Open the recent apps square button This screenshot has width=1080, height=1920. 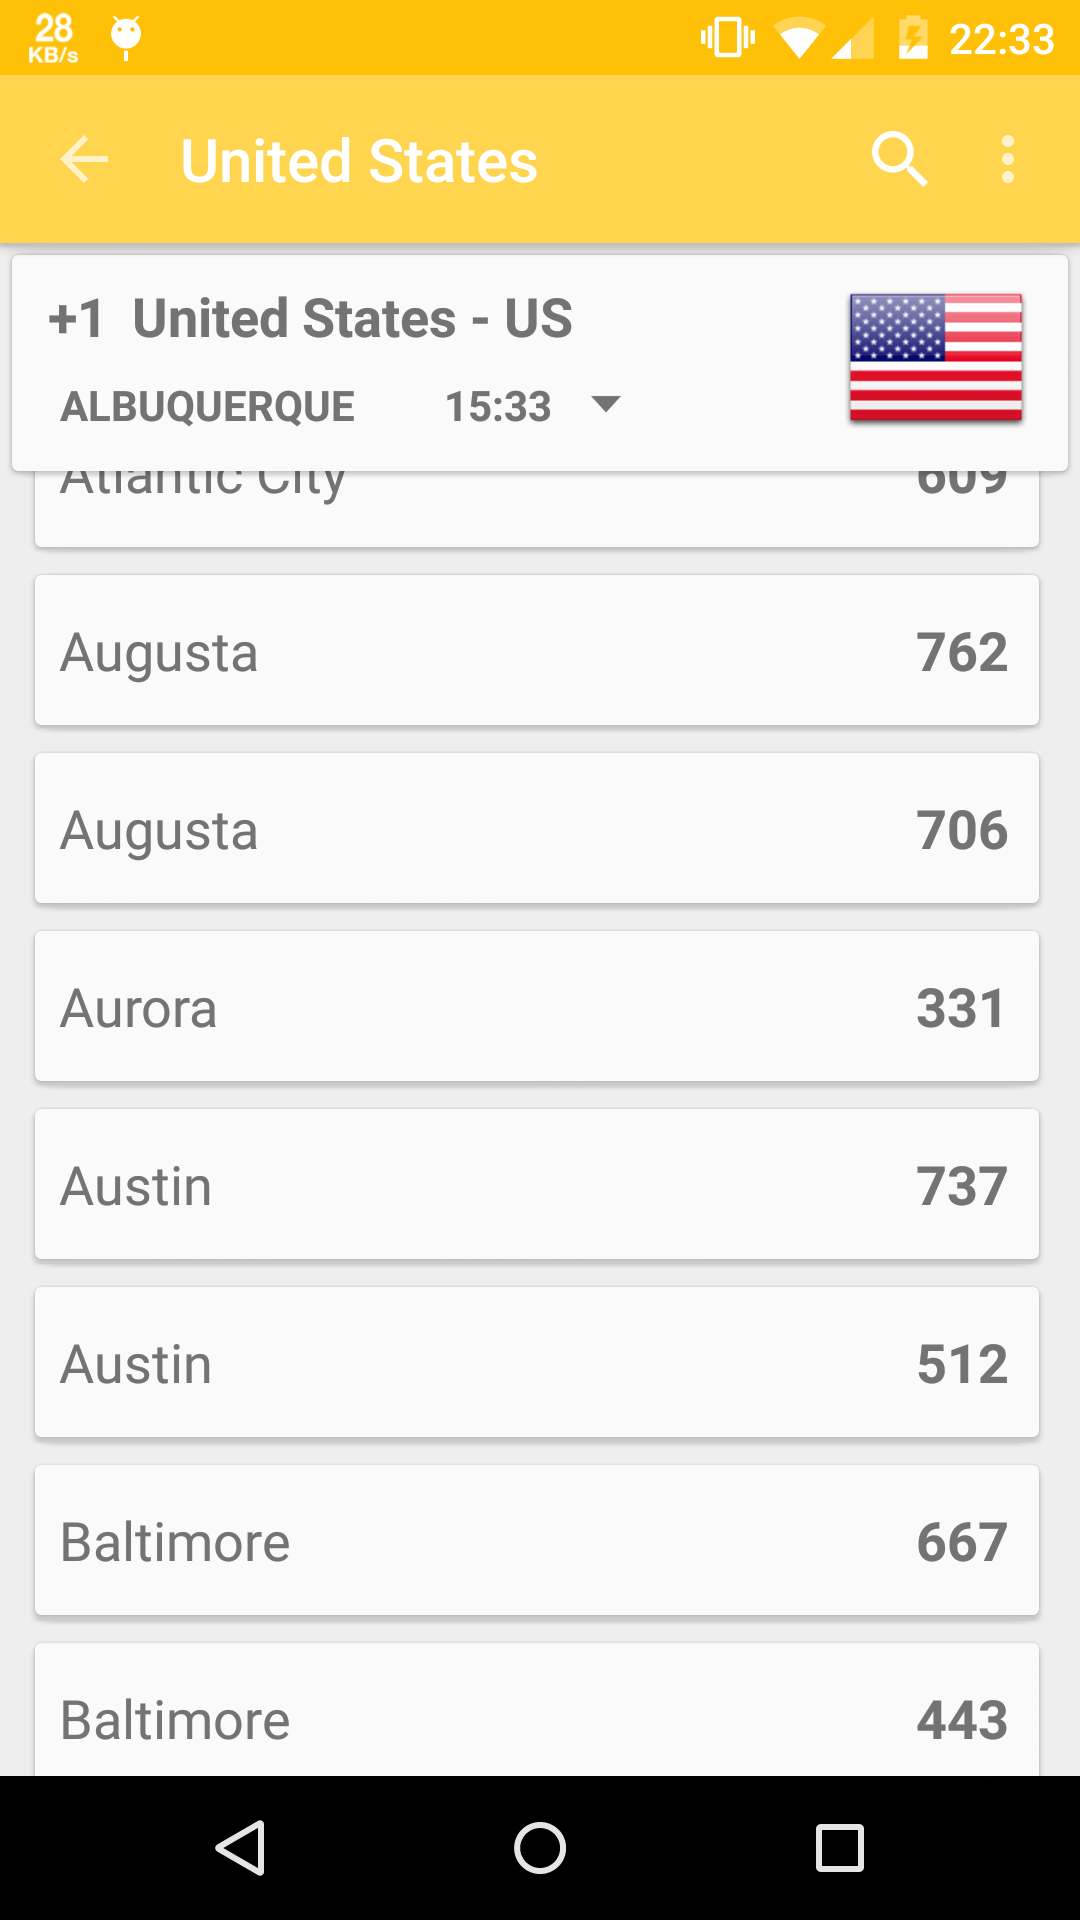pos(840,1847)
